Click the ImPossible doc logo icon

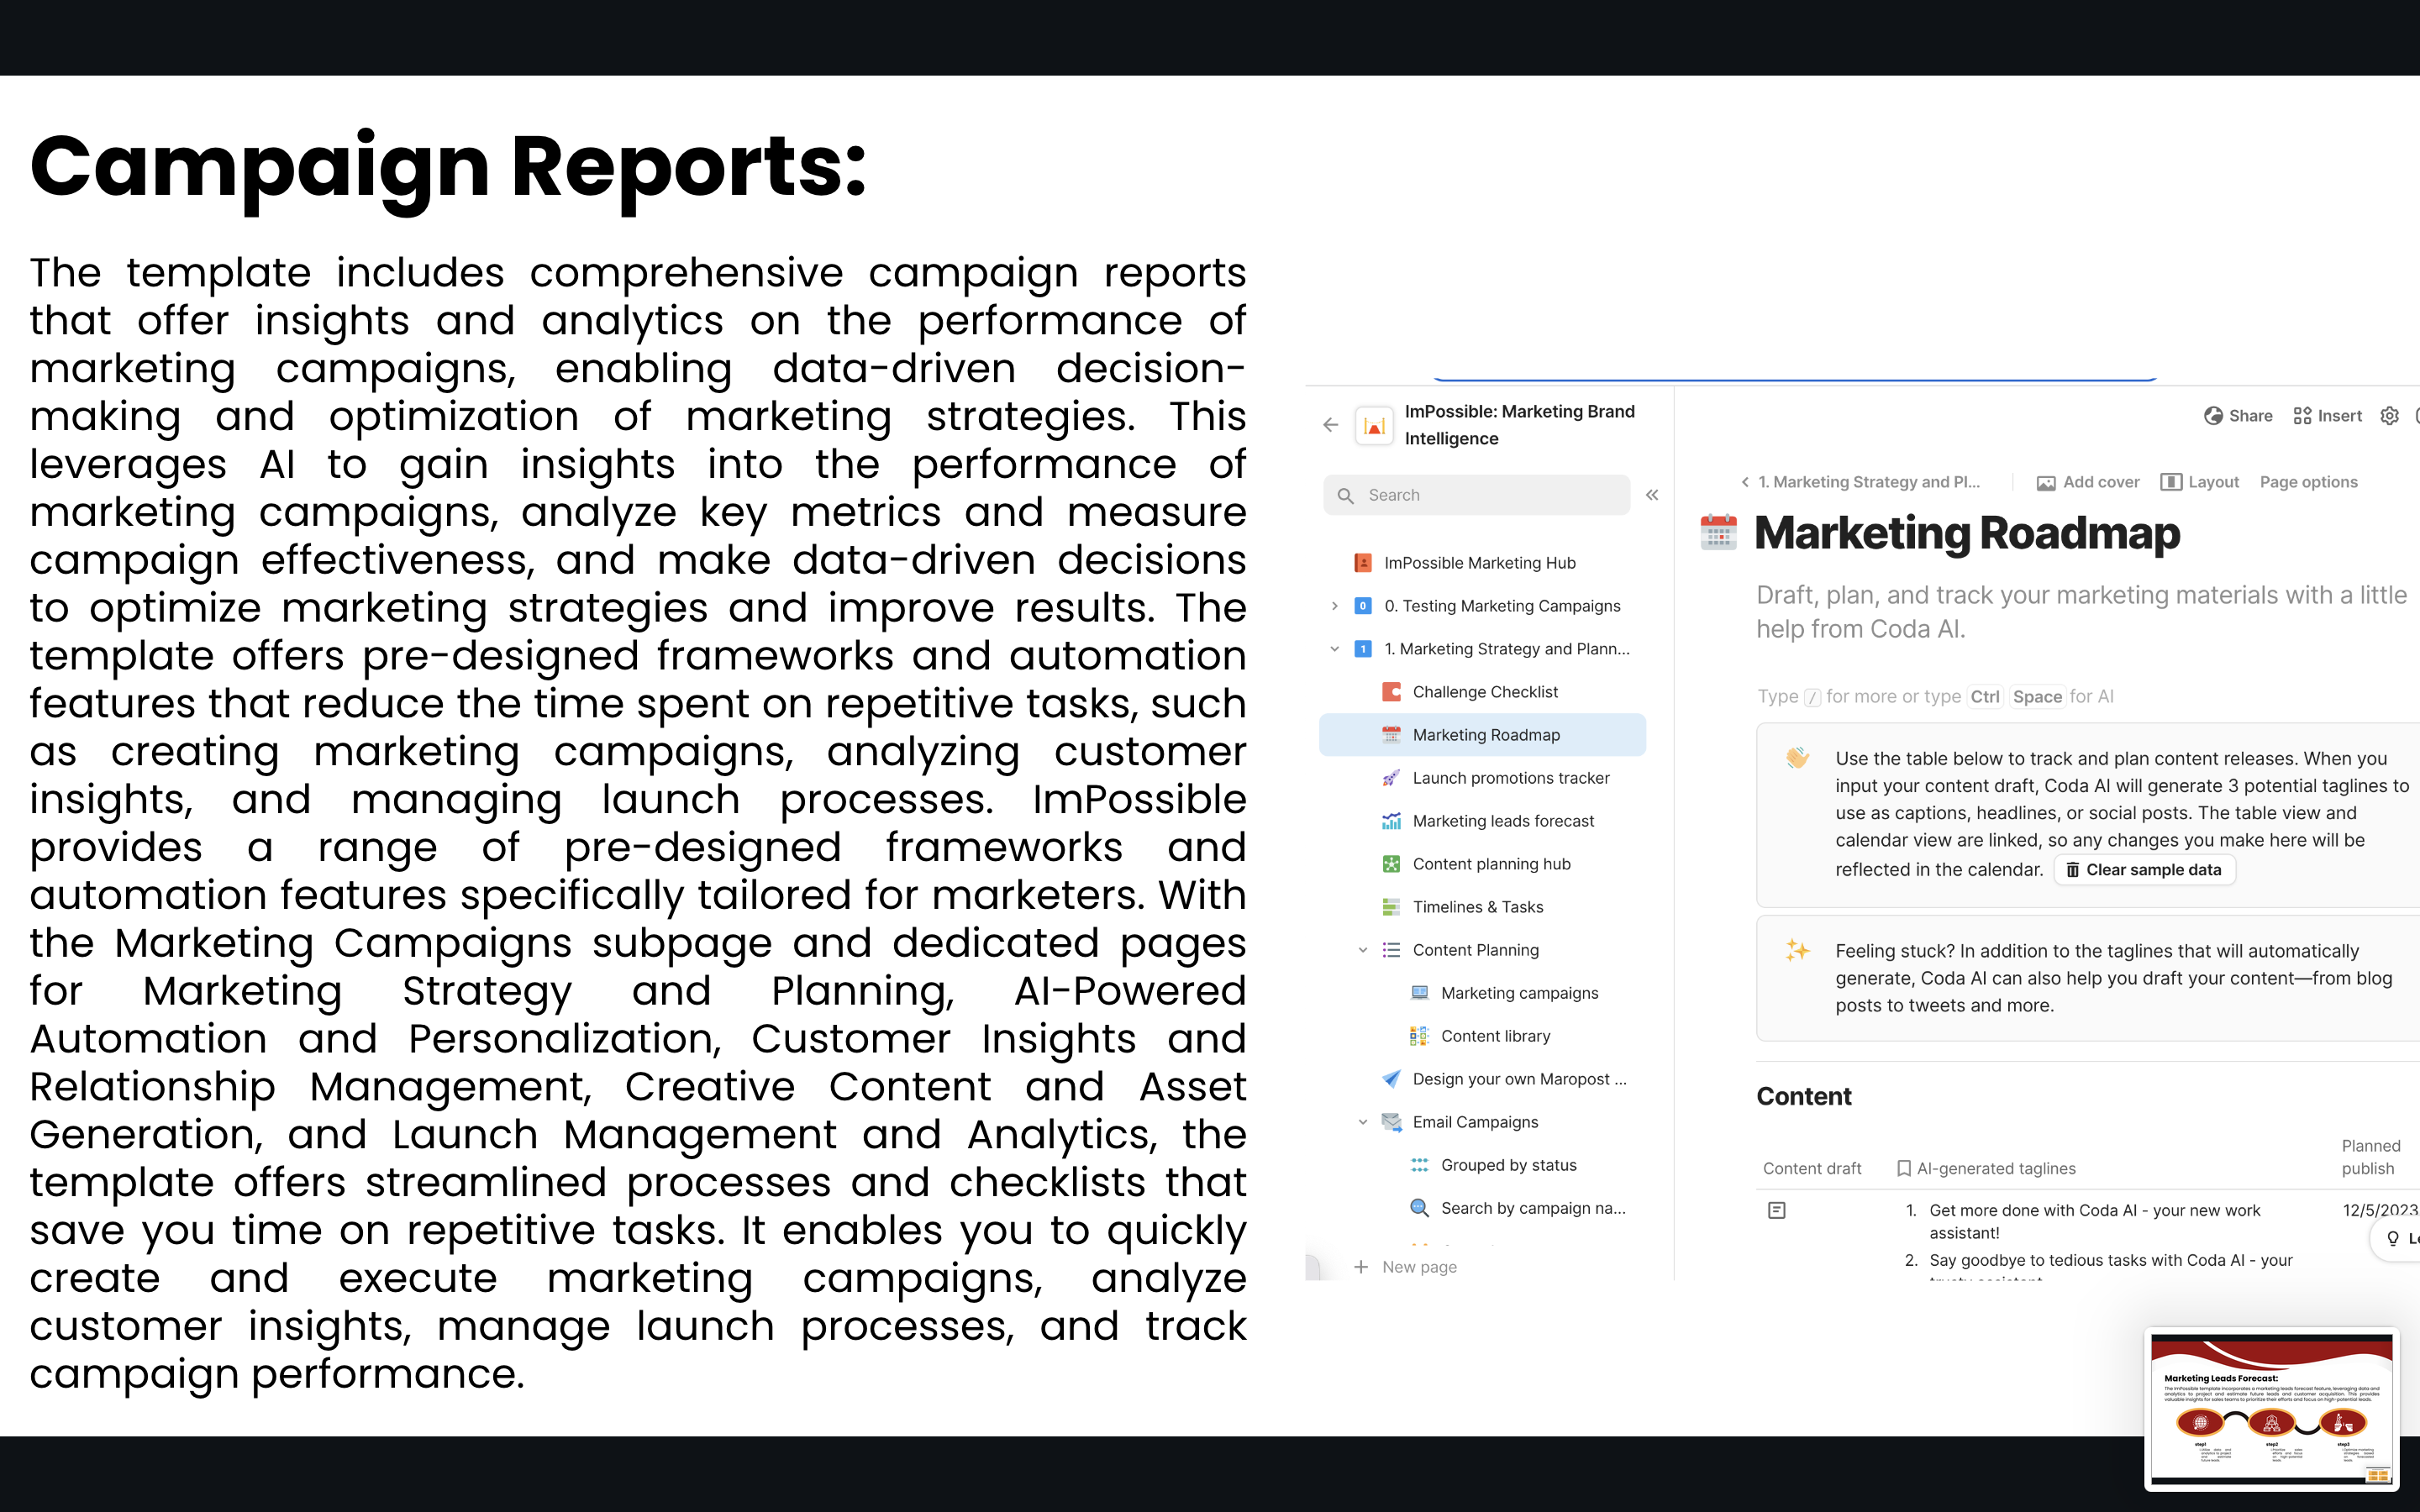pos(1374,425)
